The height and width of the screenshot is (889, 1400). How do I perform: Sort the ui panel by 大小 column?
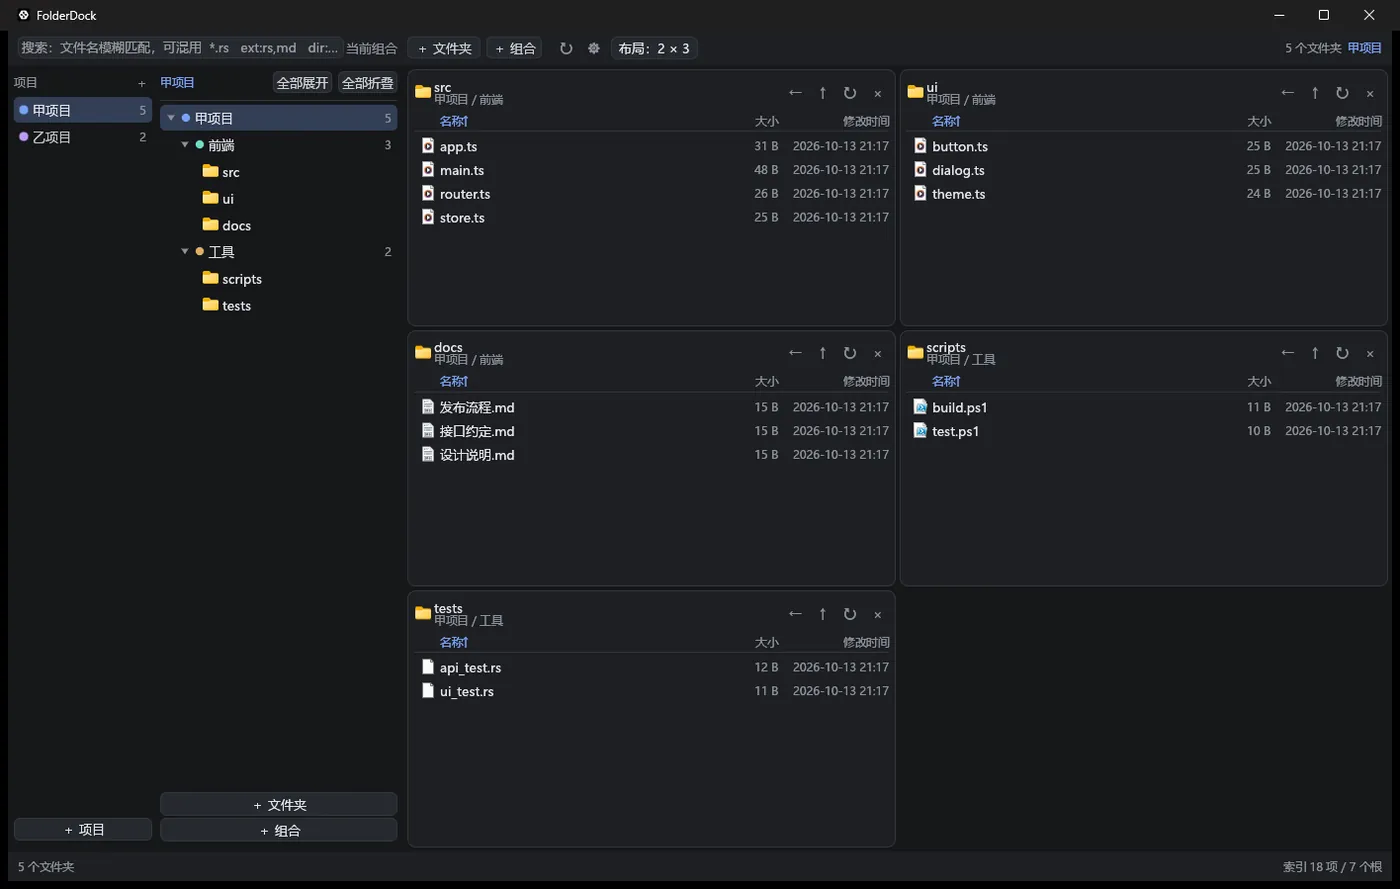(x=1259, y=121)
